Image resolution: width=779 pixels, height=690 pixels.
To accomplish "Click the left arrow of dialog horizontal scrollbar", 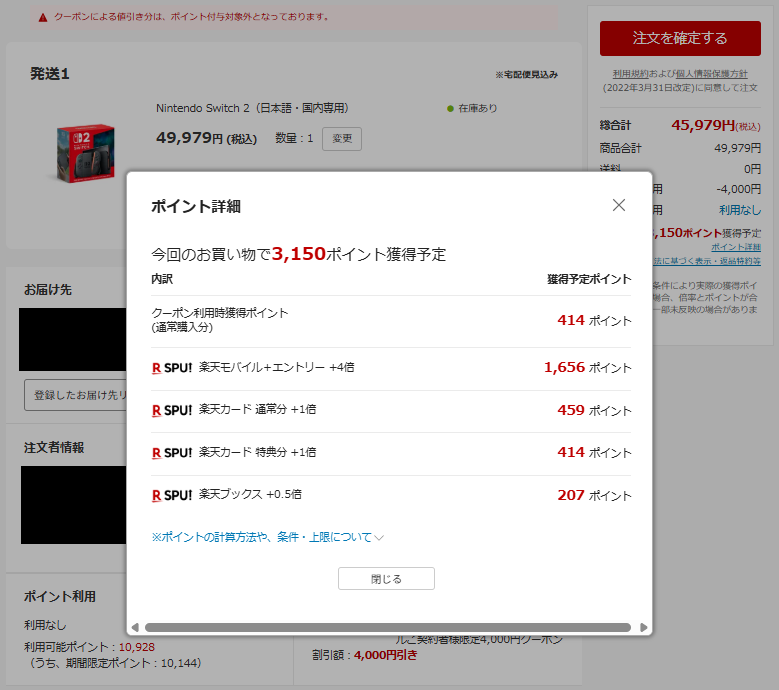I will coord(135,627).
